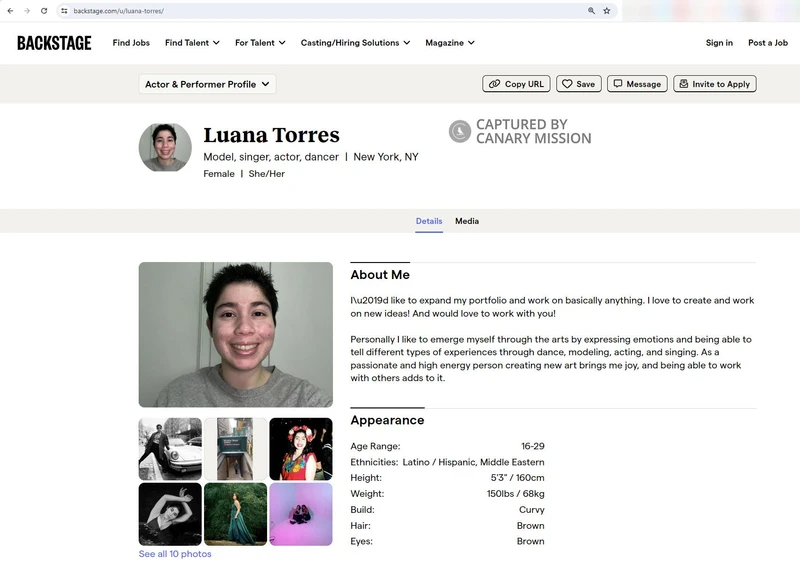This screenshot has height=574, width=800.
Task: Switch to the Details tab
Action: coord(429,221)
